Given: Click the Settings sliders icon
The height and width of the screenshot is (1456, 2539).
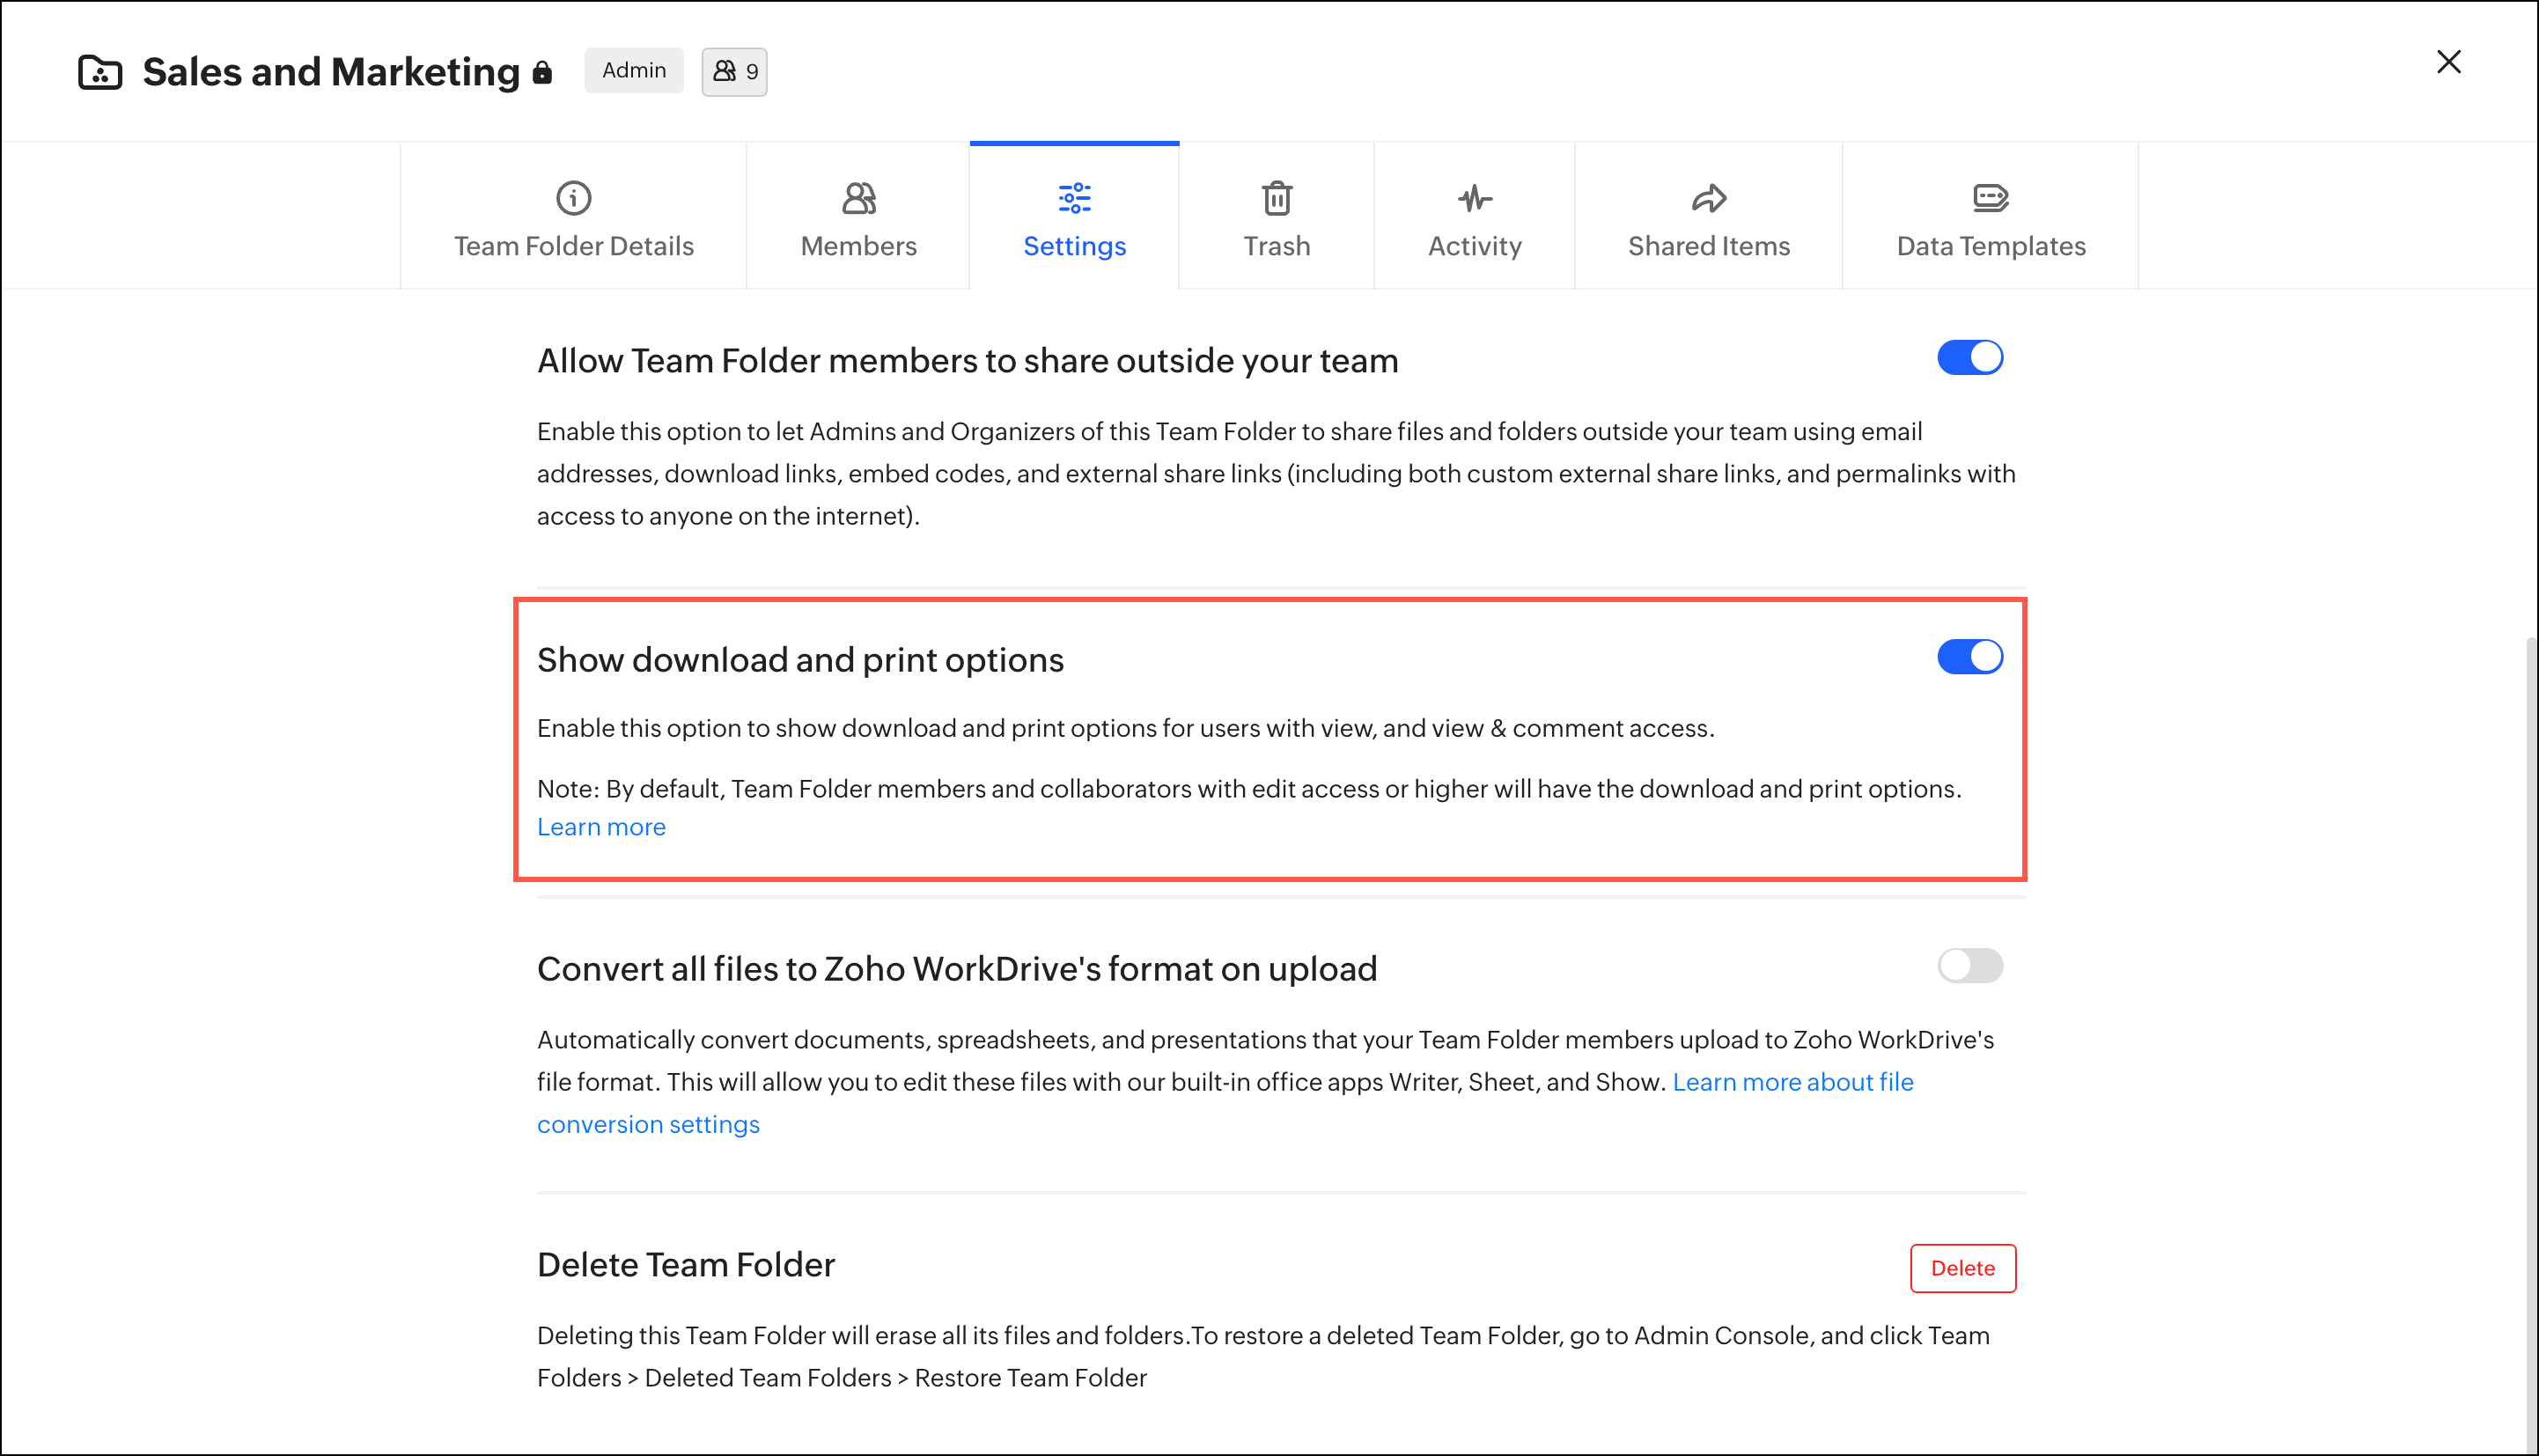Looking at the screenshot, I should [x=1074, y=198].
